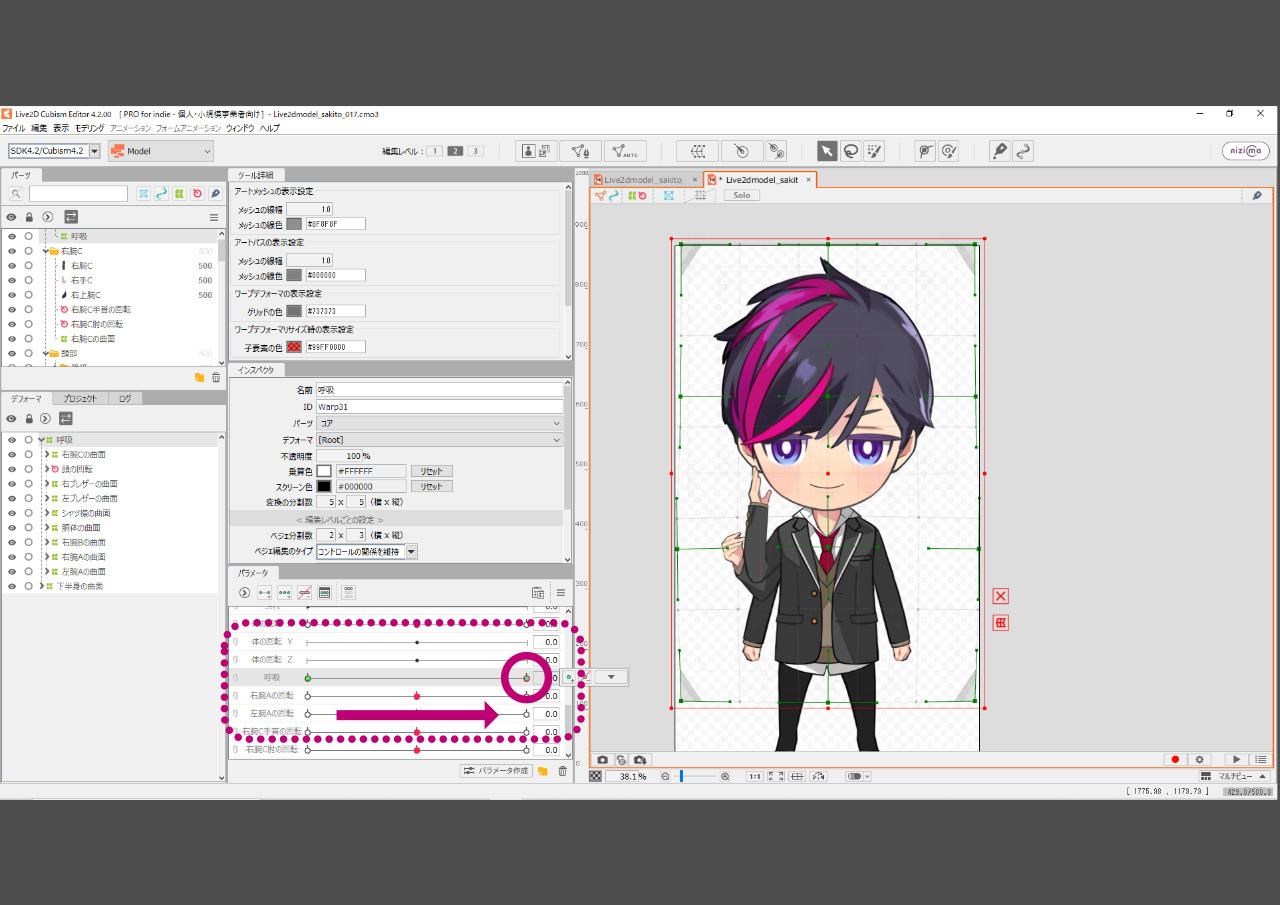Open the Parts panel hamburger menu

click(x=213, y=217)
